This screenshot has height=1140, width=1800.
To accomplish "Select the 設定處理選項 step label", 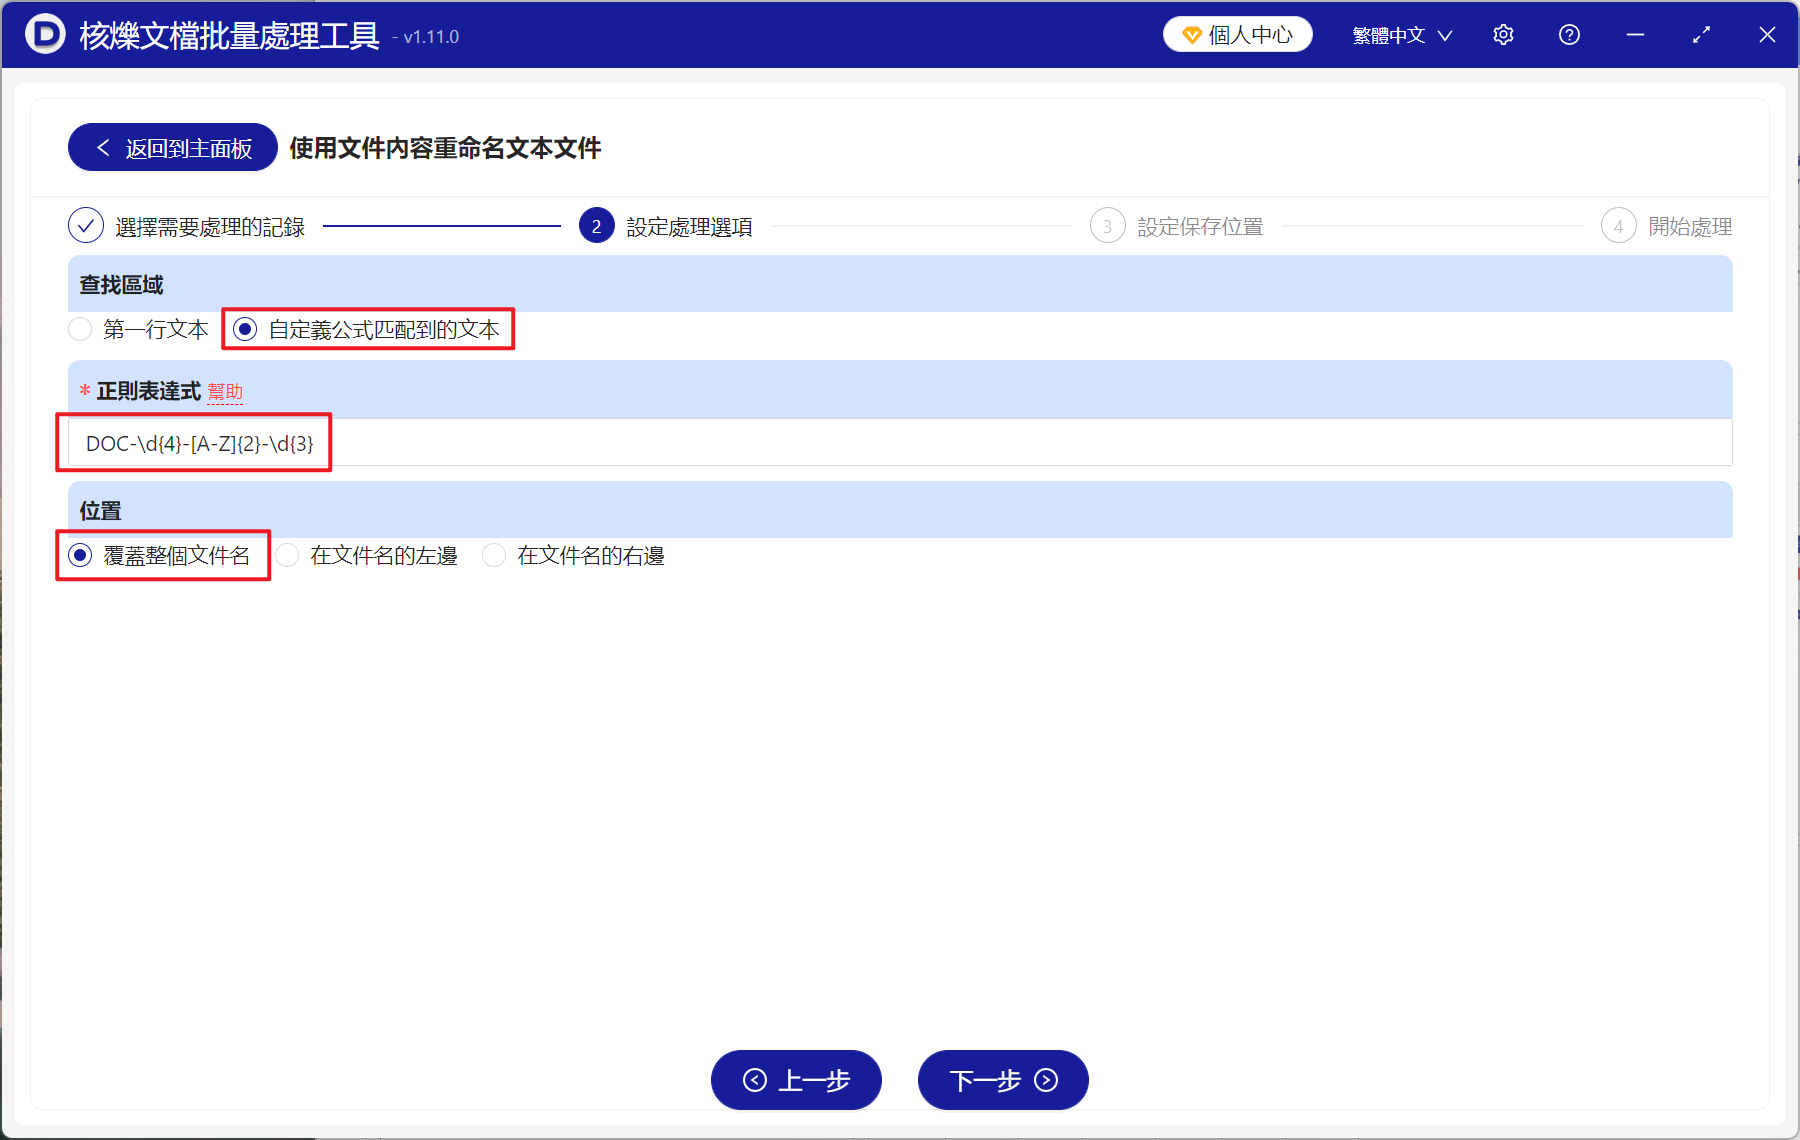I will [687, 226].
